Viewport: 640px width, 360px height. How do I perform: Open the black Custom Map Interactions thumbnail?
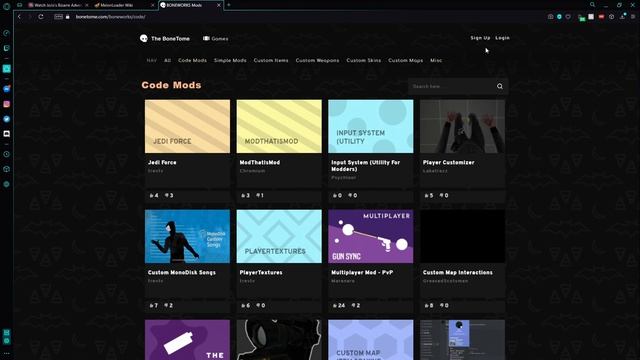462,236
